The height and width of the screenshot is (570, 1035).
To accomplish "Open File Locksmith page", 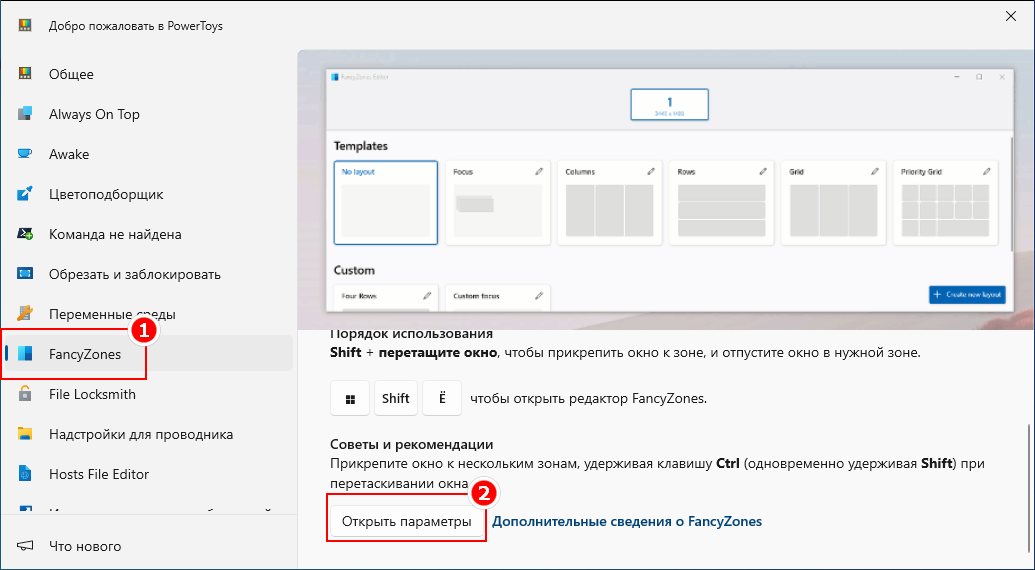I will [149, 395].
